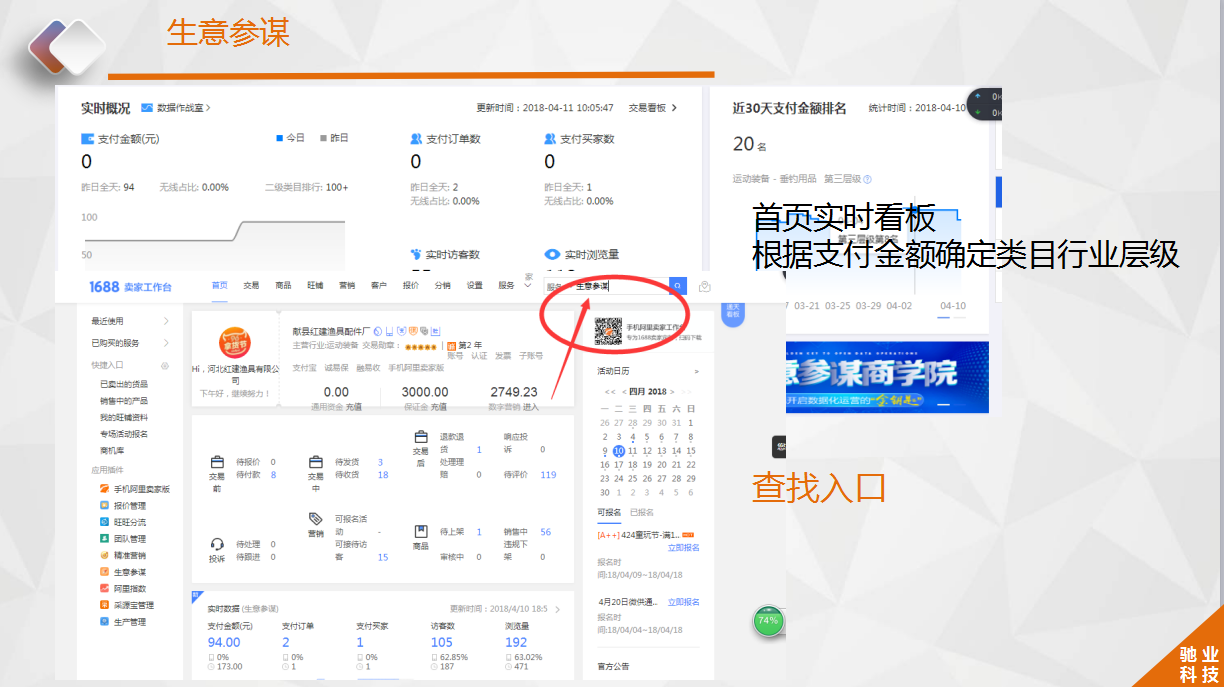Click the blue search magnifier button
Screen dimensions: 1224x687
677,286
